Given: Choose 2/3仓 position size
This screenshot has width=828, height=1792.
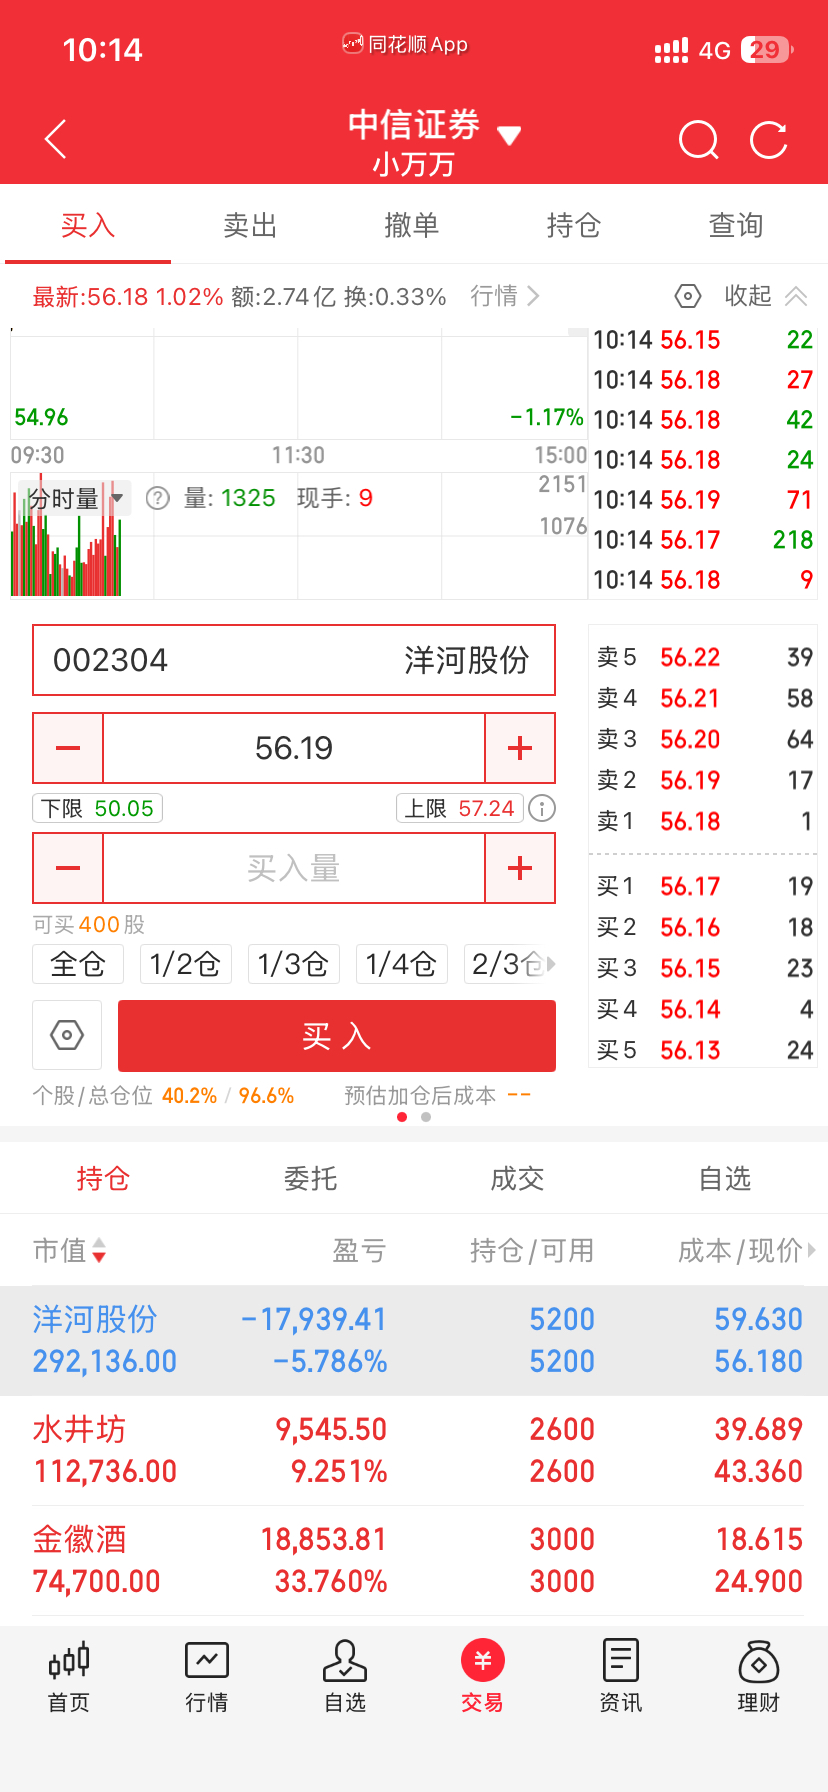Looking at the screenshot, I should [506, 964].
